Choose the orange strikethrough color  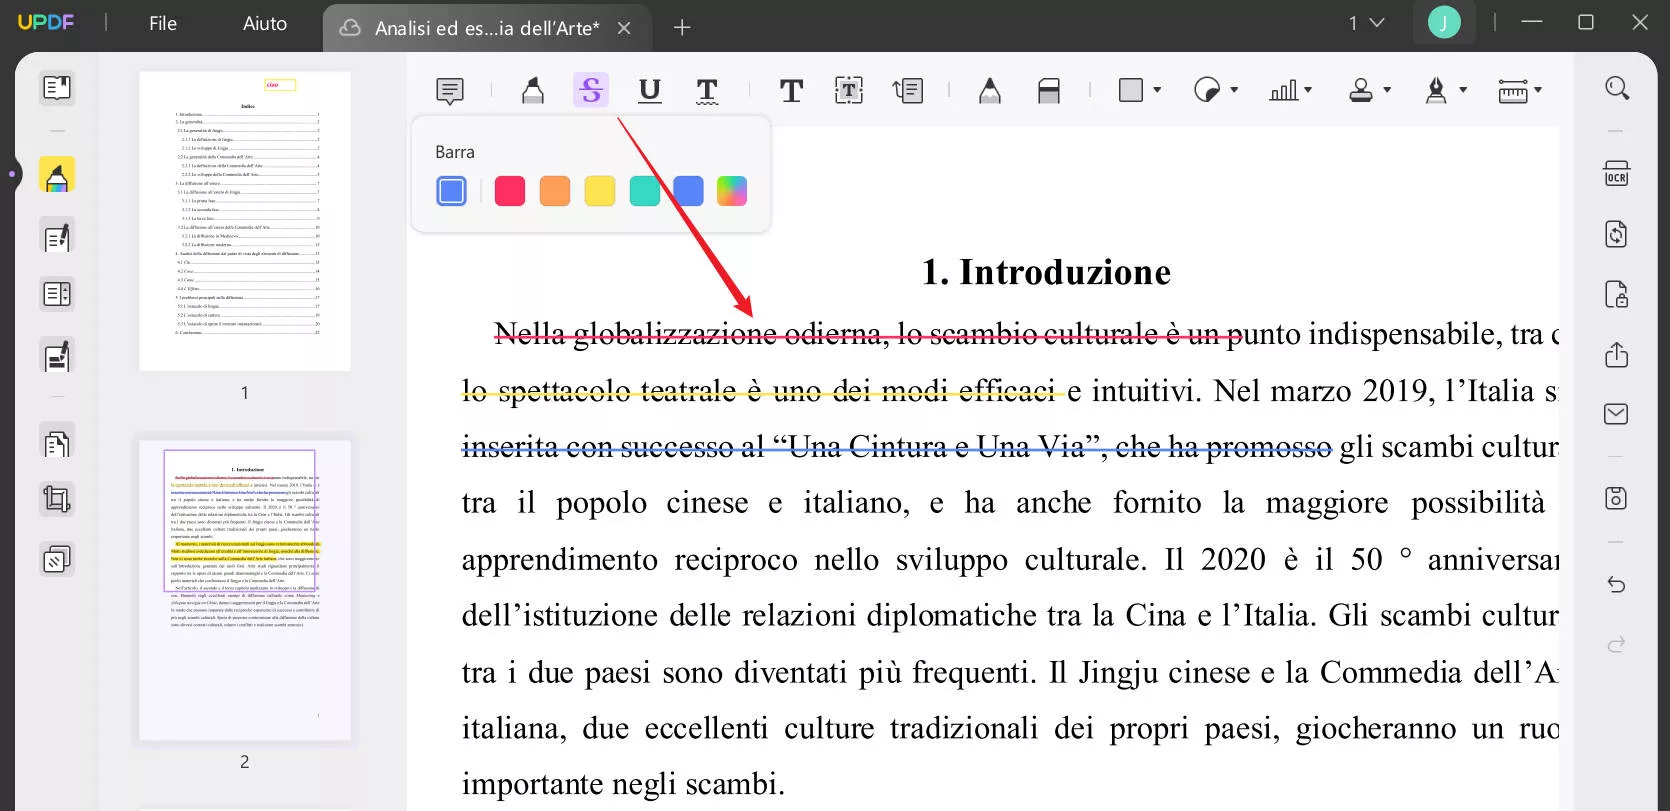coord(555,191)
